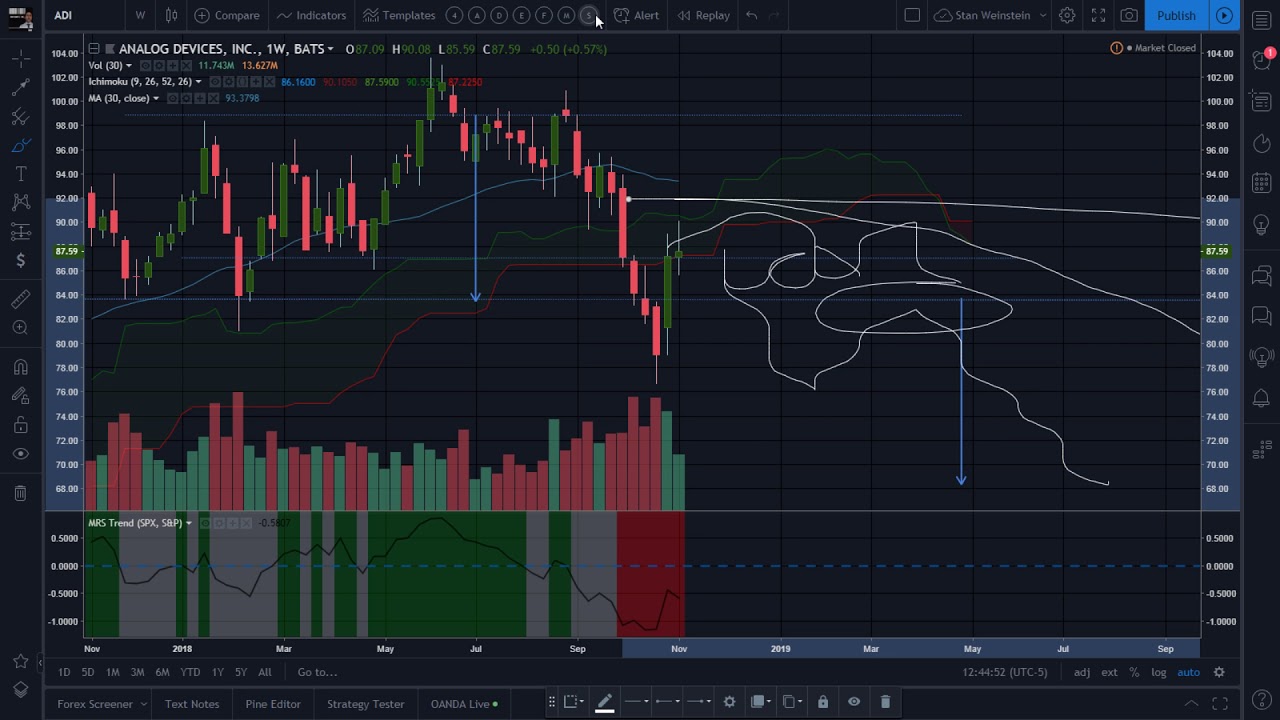
Task: Open the Vol (30) indicator dropdown
Action: coord(129,66)
